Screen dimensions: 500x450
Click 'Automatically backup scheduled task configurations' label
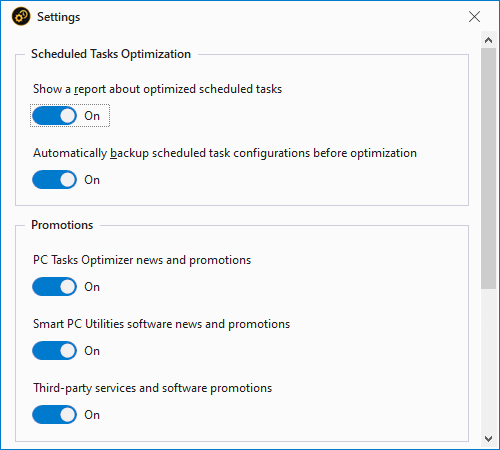point(225,153)
